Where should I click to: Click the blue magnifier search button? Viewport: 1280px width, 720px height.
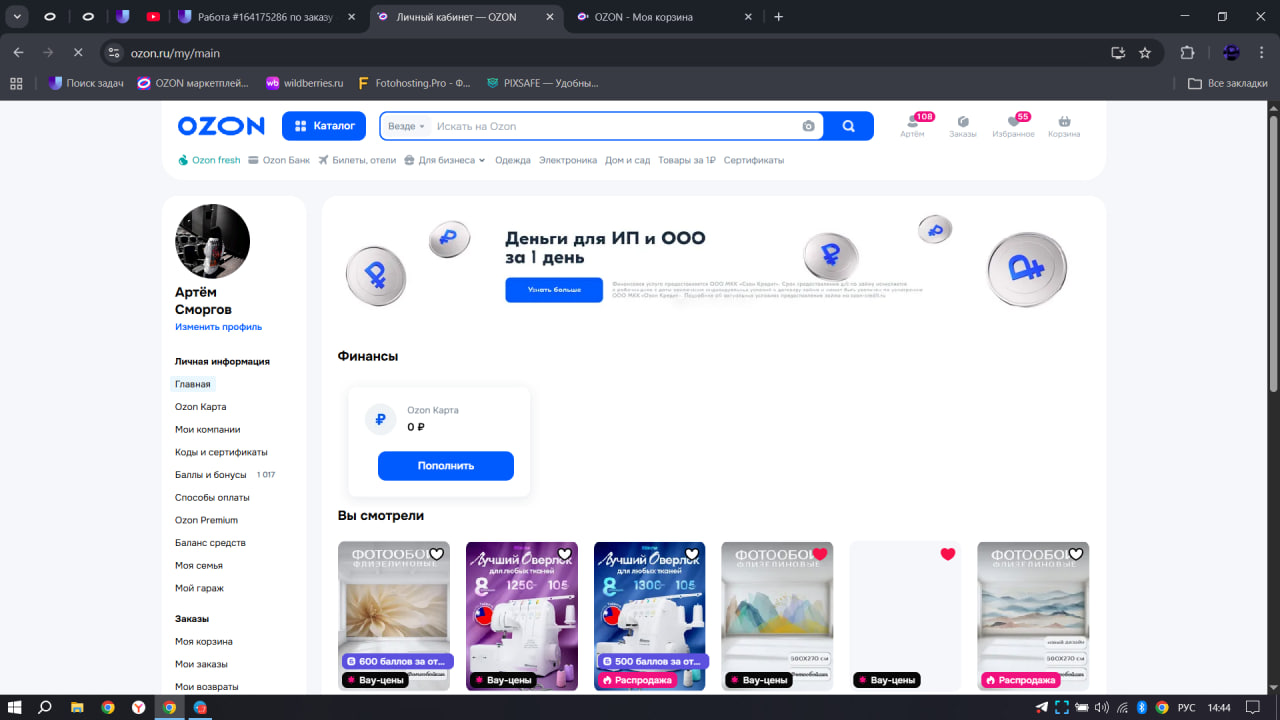[x=849, y=126]
